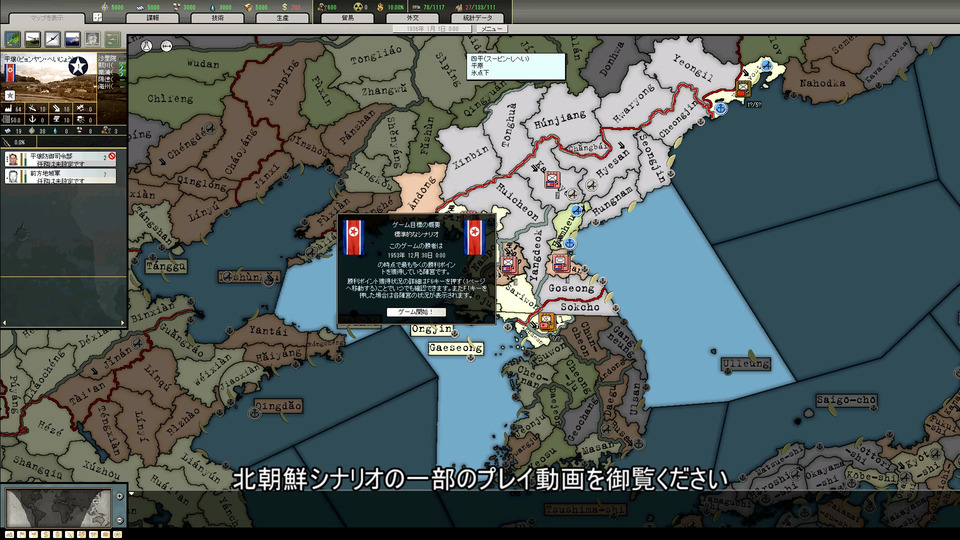Click the red unit counter near Hyesan
Image resolution: width=960 pixels, height=540 pixels.
pyautogui.click(x=553, y=179)
